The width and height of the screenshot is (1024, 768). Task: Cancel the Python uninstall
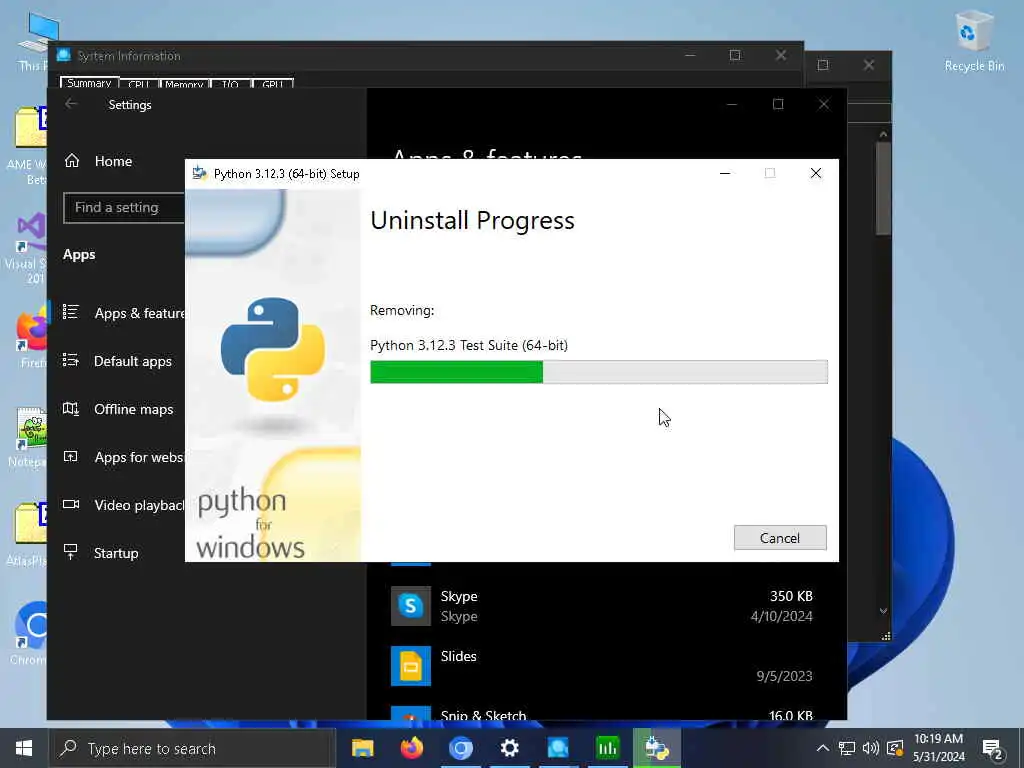[780, 537]
